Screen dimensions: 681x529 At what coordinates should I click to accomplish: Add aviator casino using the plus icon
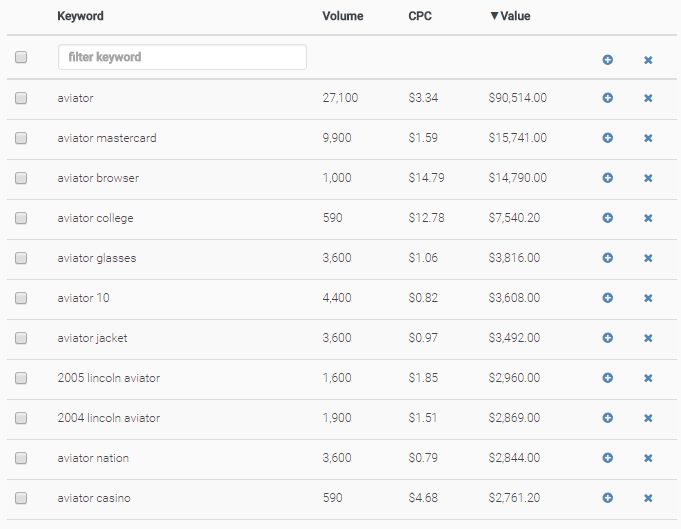tap(607, 498)
